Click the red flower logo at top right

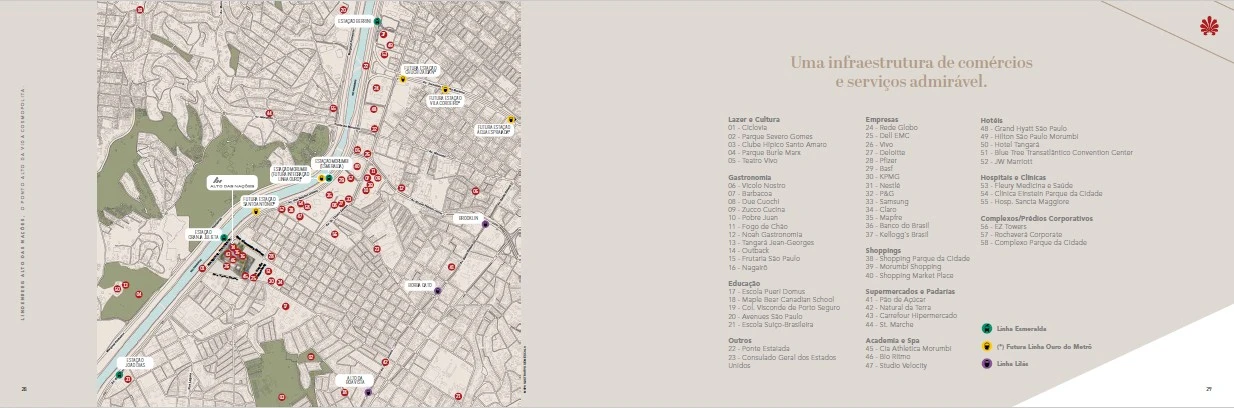(x=1208, y=27)
